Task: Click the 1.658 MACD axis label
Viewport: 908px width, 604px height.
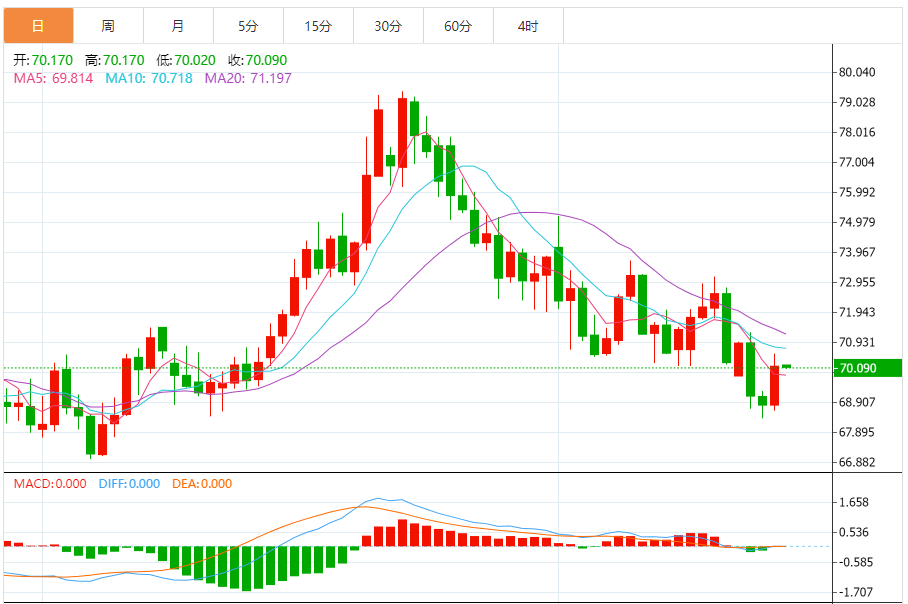Action: pyautogui.click(x=854, y=503)
